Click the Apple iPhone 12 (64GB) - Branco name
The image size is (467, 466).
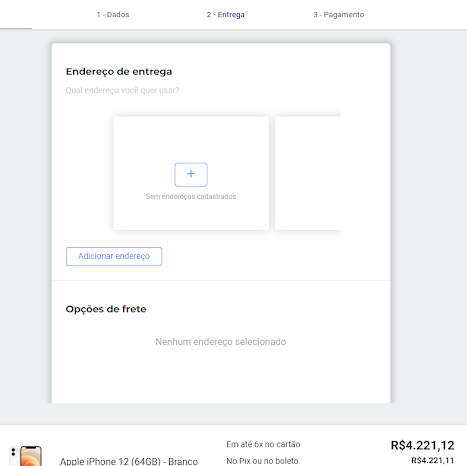[129, 461]
